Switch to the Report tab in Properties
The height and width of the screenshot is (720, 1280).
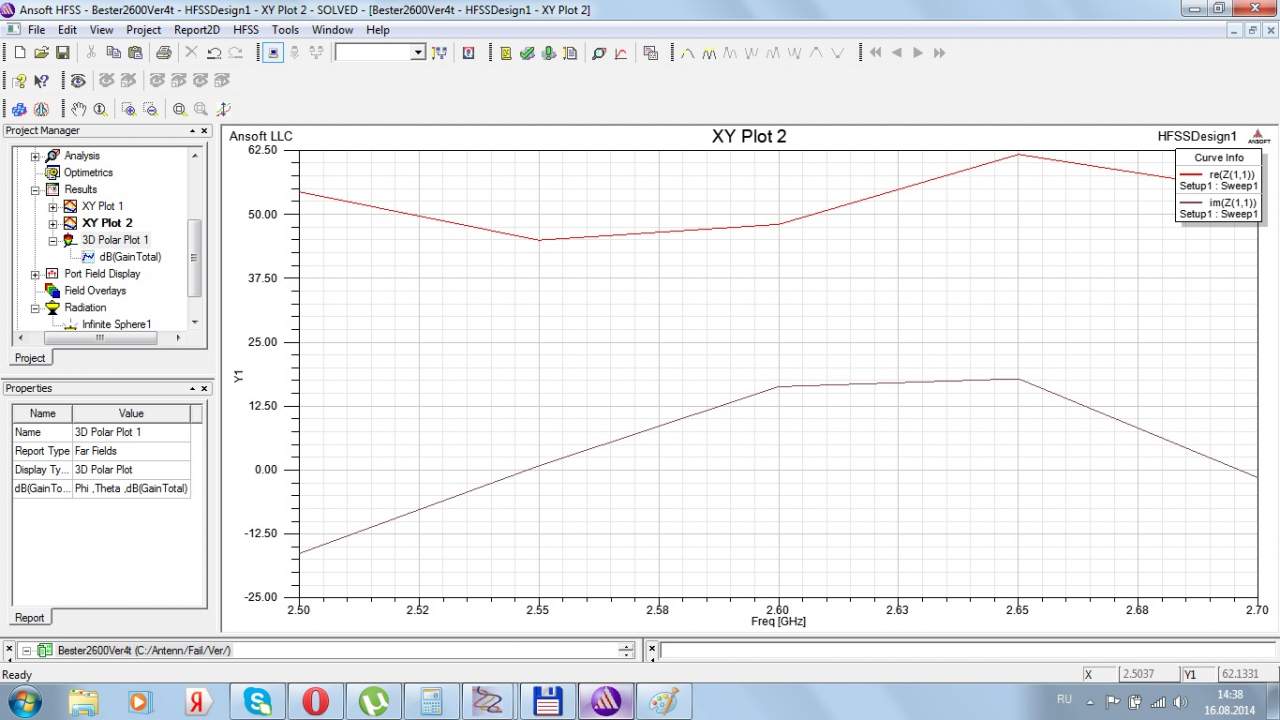click(29, 618)
